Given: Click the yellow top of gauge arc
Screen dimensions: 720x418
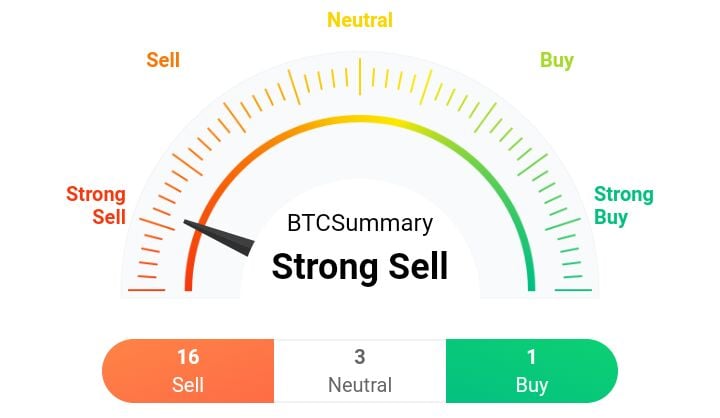Looking at the screenshot, I should coord(360,119).
